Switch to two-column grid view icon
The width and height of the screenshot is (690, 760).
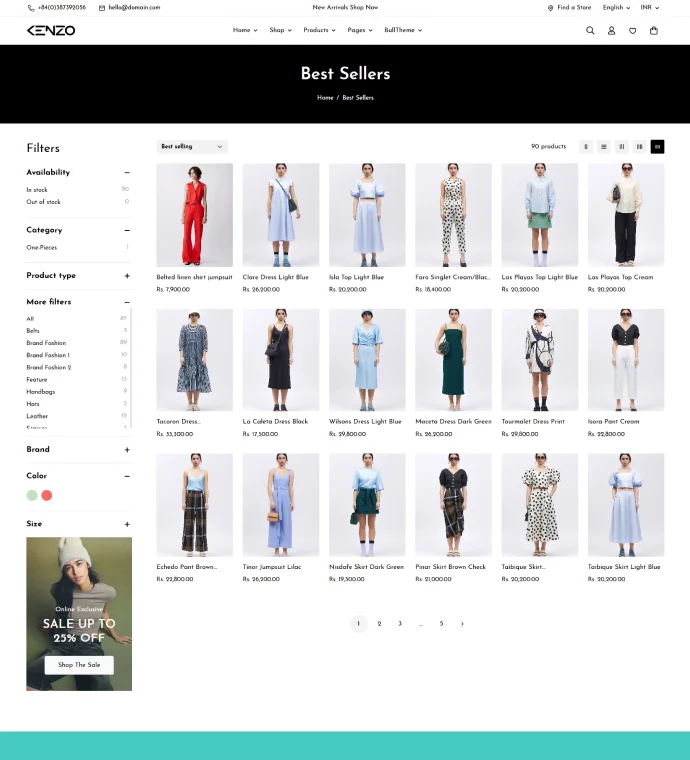coord(622,146)
